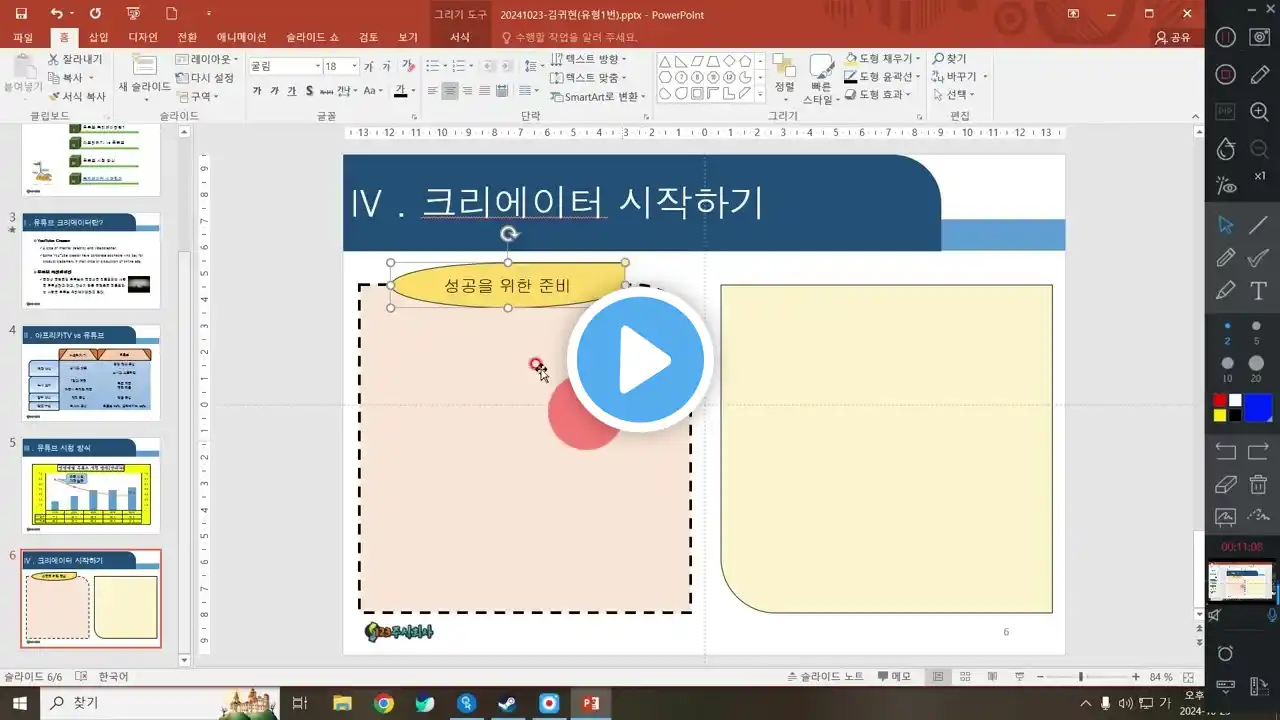Select the large blue current color swatch
This screenshot has width=1280, height=720.
(x=1257, y=407)
